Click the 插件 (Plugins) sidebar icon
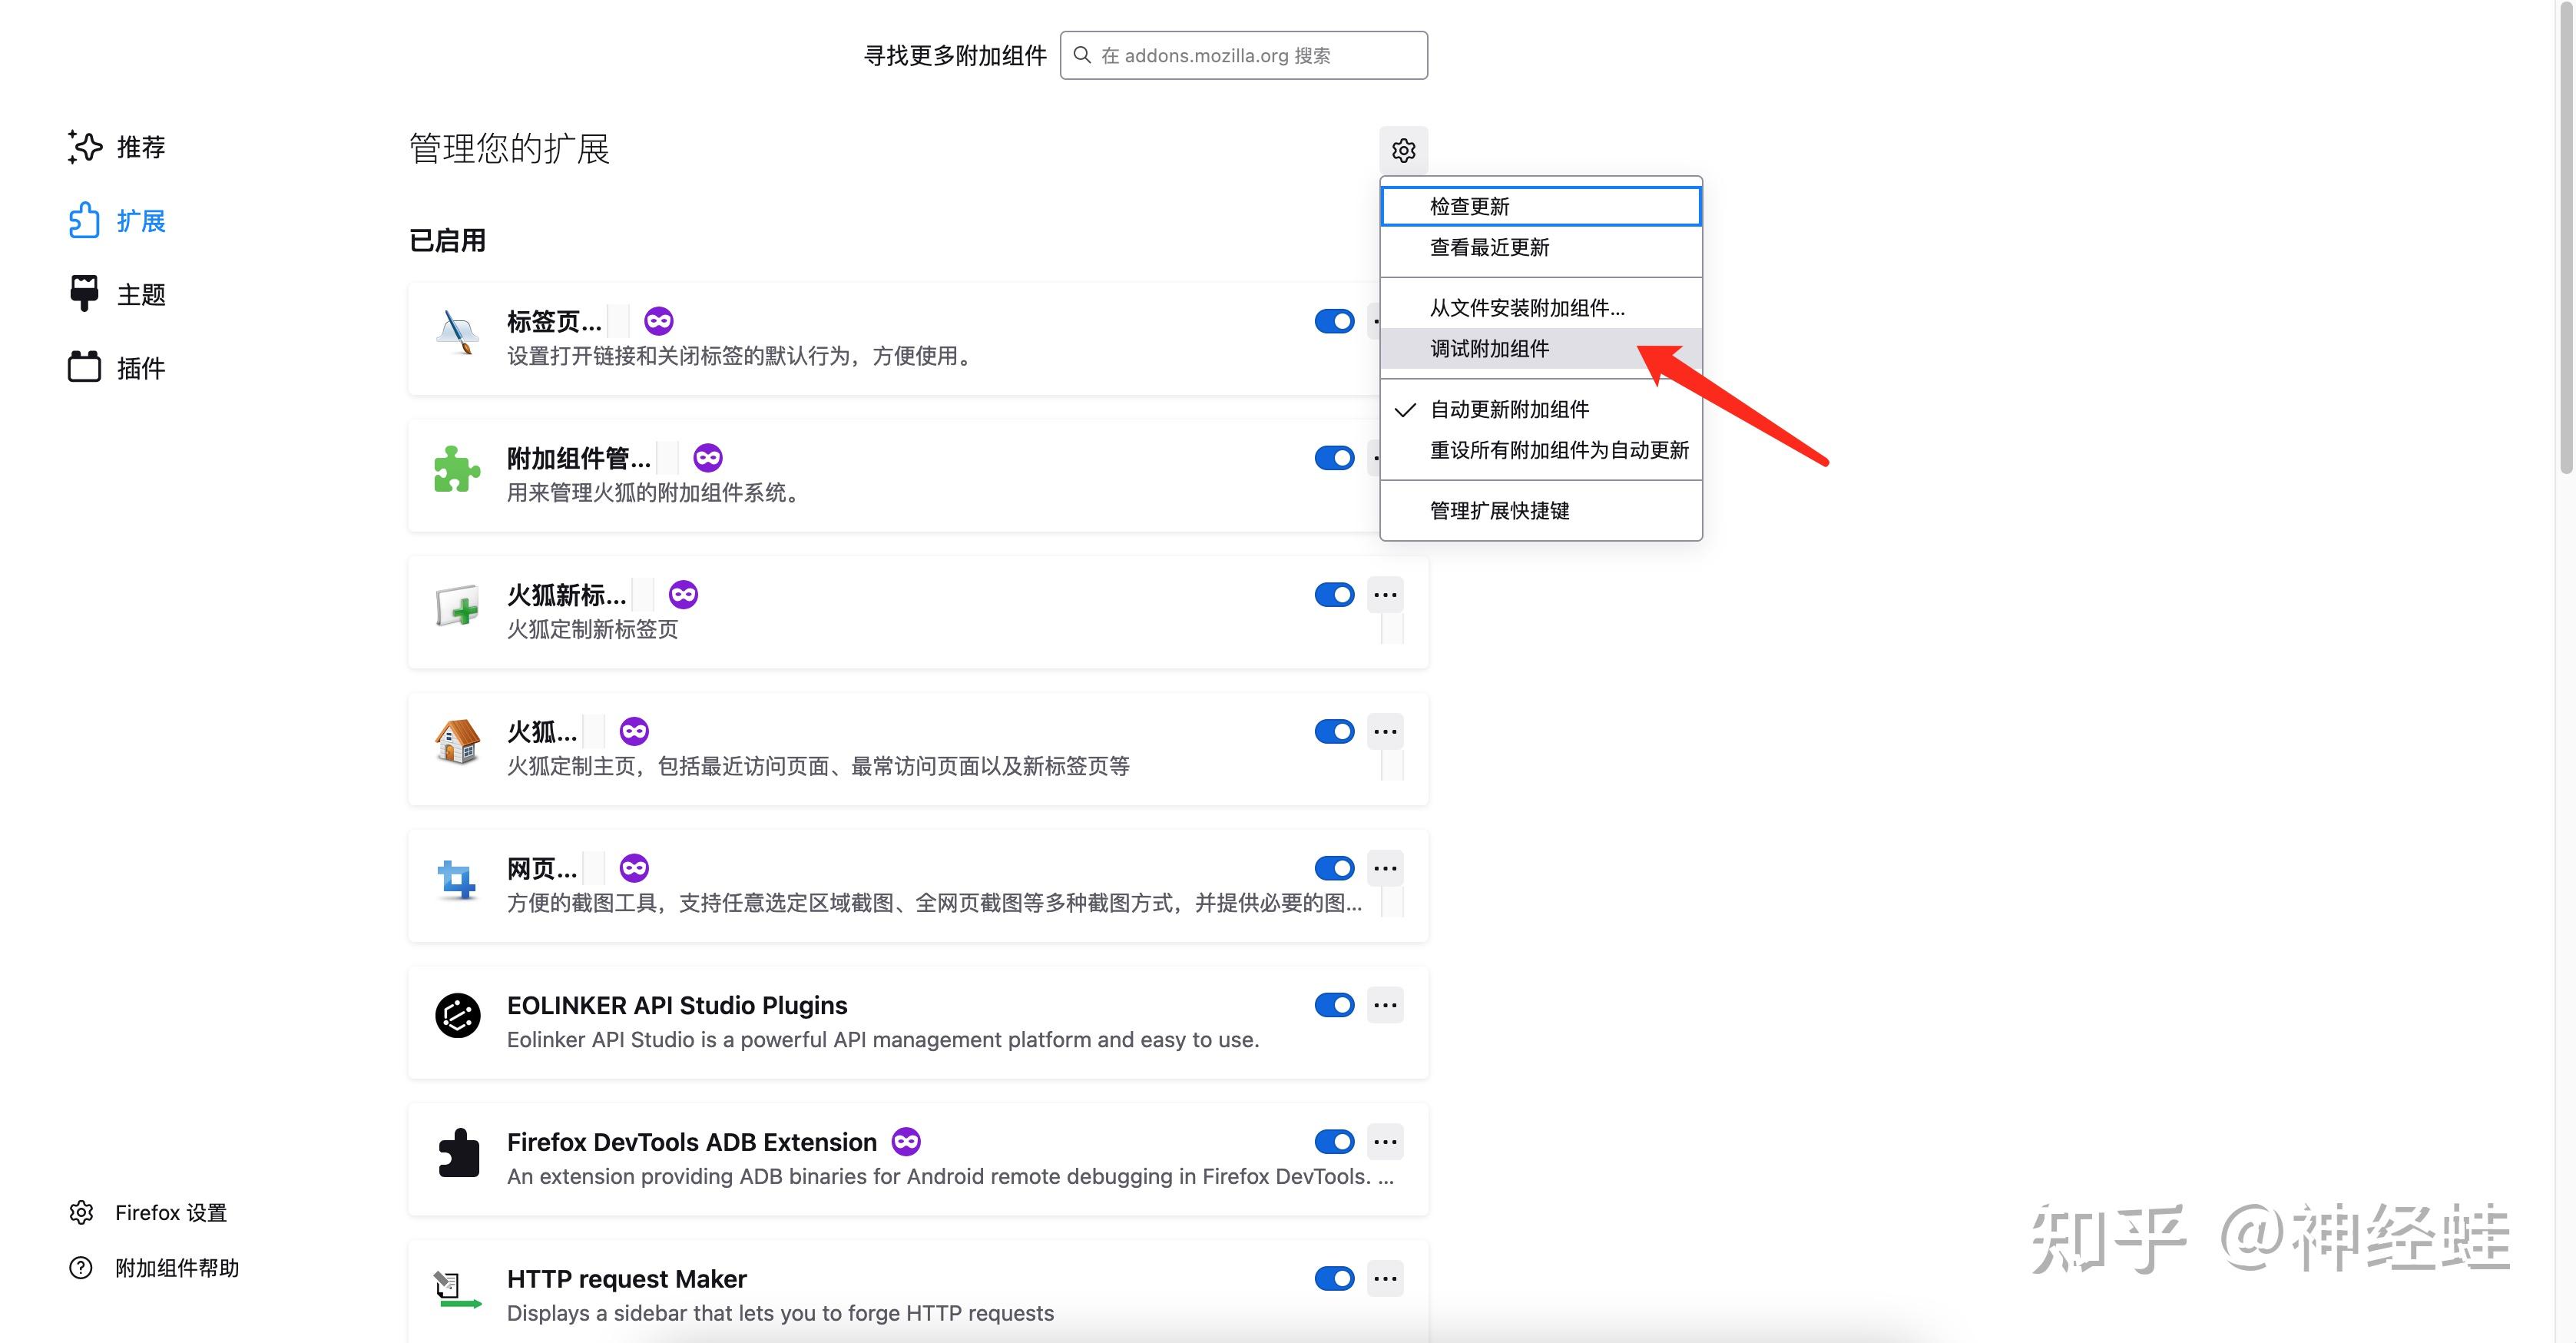The height and width of the screenshot is (1343, 2576). tap(85, 367)
